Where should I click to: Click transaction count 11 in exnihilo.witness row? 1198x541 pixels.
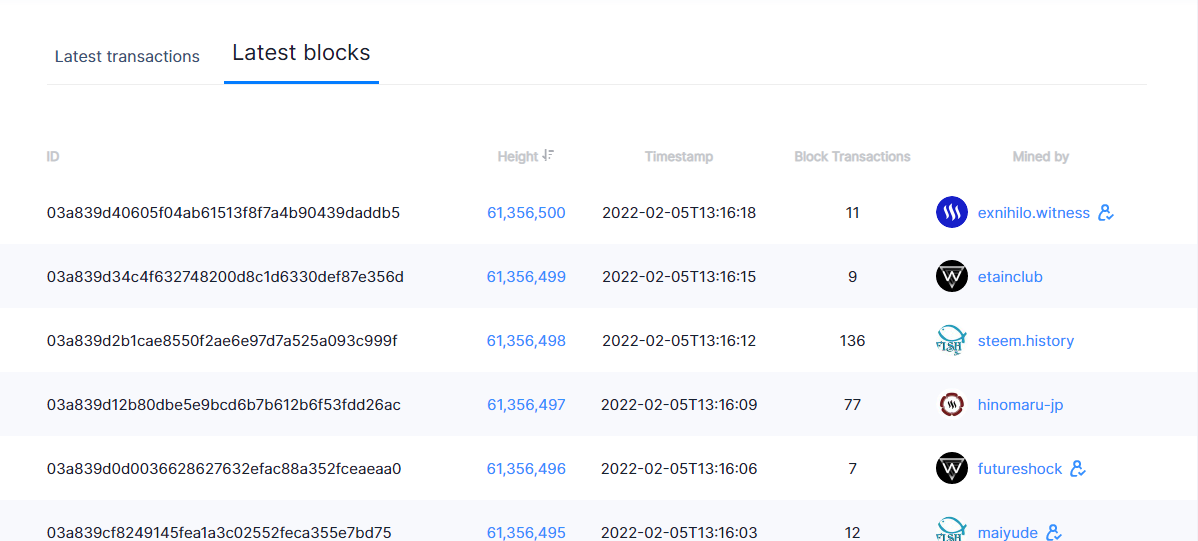[x=853, y=213]
